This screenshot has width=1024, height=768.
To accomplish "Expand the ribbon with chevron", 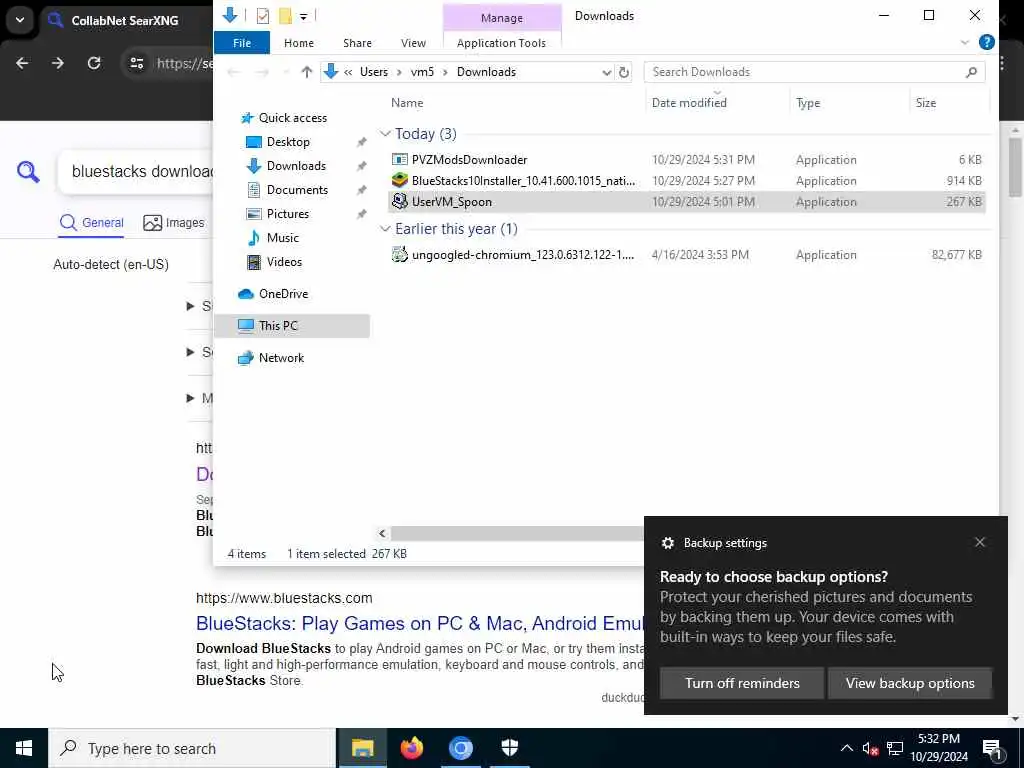I will [965, 42].
